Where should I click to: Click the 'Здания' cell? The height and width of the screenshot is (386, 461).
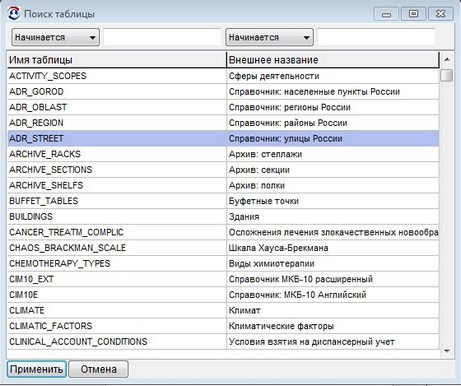point(333,217)
